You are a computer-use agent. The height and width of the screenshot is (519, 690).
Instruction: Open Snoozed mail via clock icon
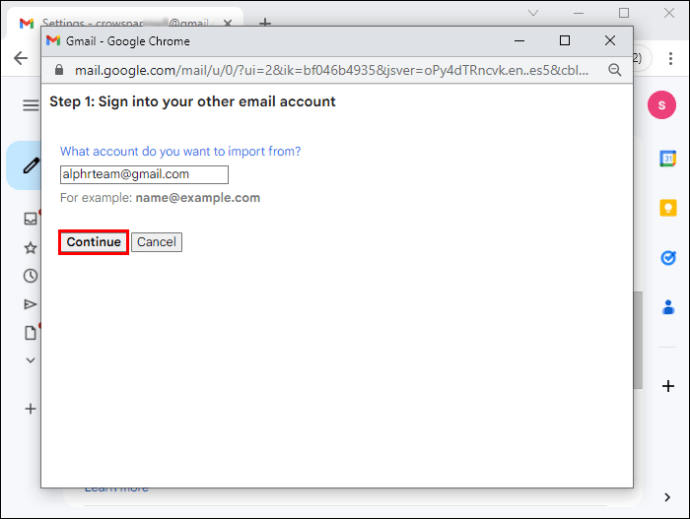[x=31, y=276]
